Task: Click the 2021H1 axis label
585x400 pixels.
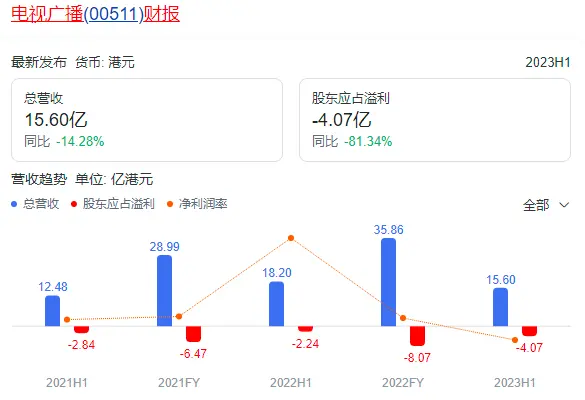Action: [67, 383]
